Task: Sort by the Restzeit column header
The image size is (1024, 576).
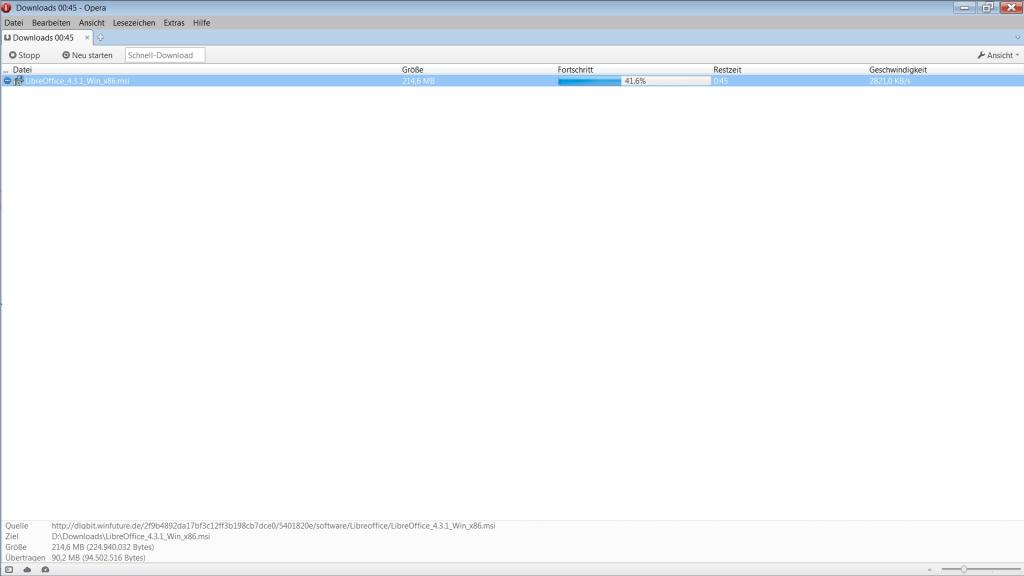Action: pos(727,70)
